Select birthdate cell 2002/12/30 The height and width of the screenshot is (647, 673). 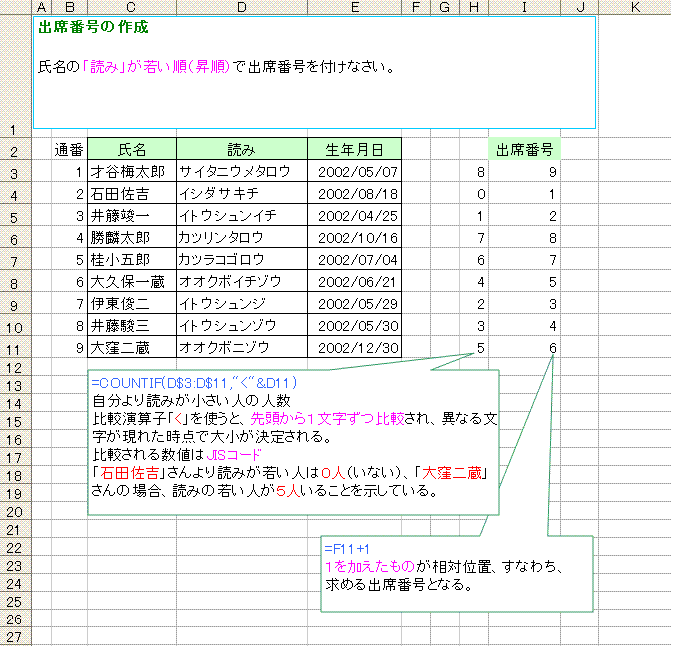click(355, 347)
